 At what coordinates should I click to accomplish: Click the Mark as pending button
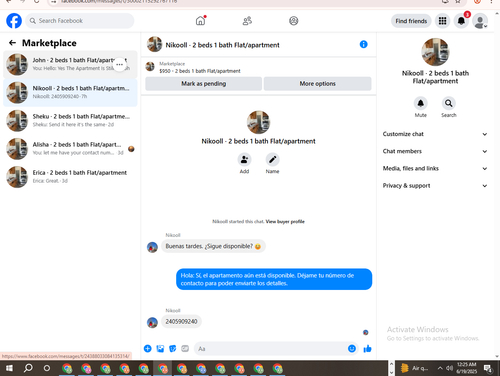203,84
